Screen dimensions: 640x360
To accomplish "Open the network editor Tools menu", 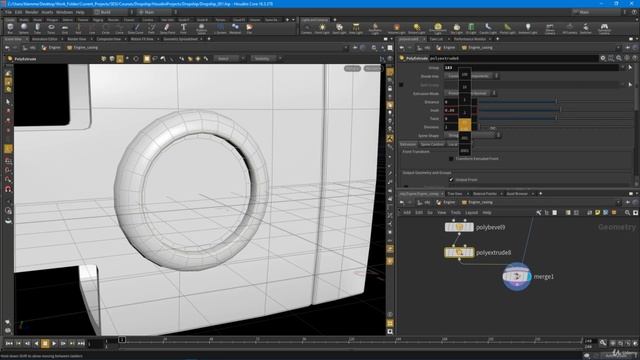I will 456,213.
